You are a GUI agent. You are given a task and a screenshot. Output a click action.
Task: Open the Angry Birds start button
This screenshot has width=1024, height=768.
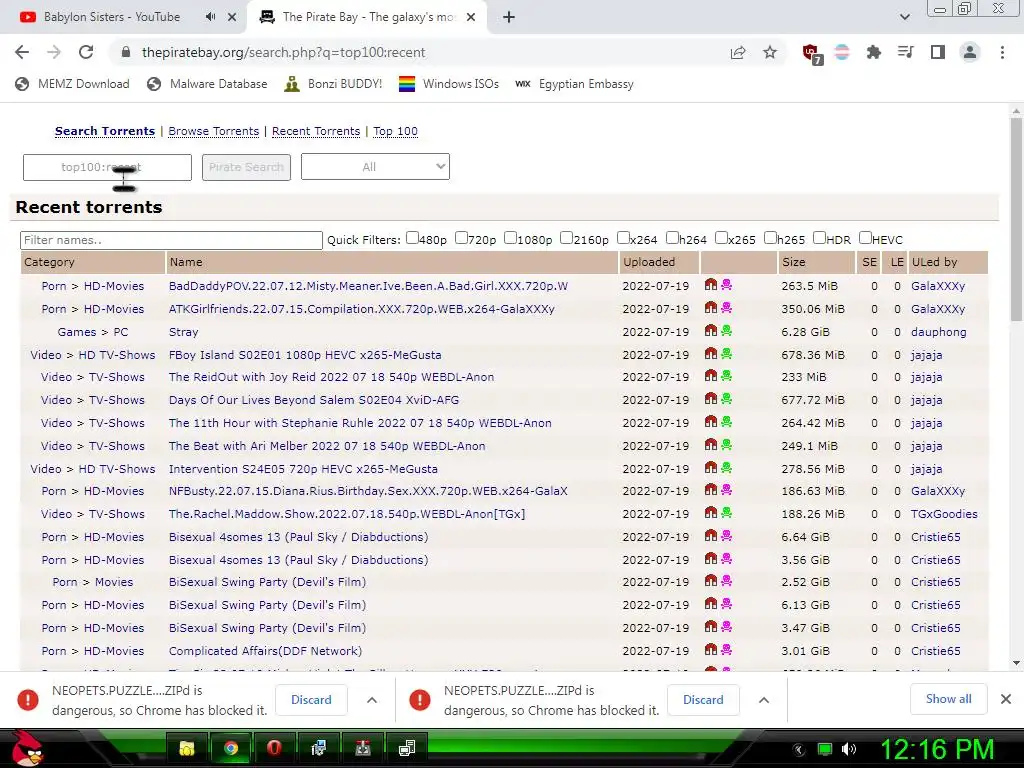click(x=27, y=748)
